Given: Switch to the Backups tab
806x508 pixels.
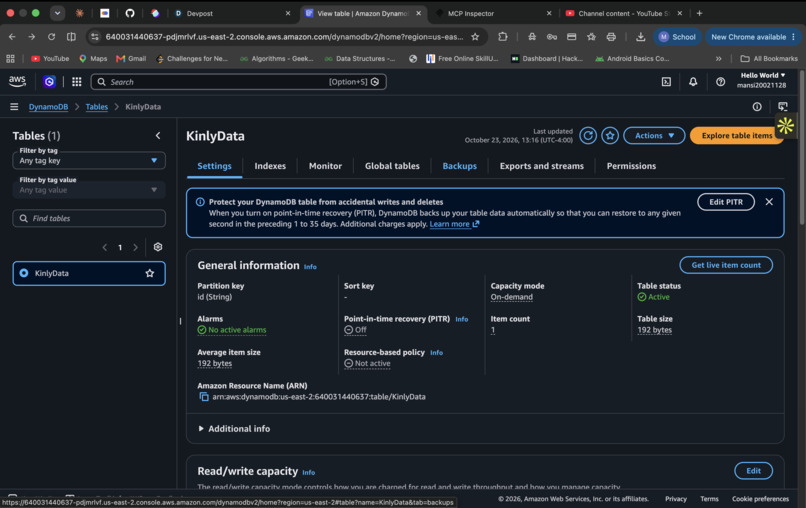Looking at the screenshot, I should click(x=460, y=166).
